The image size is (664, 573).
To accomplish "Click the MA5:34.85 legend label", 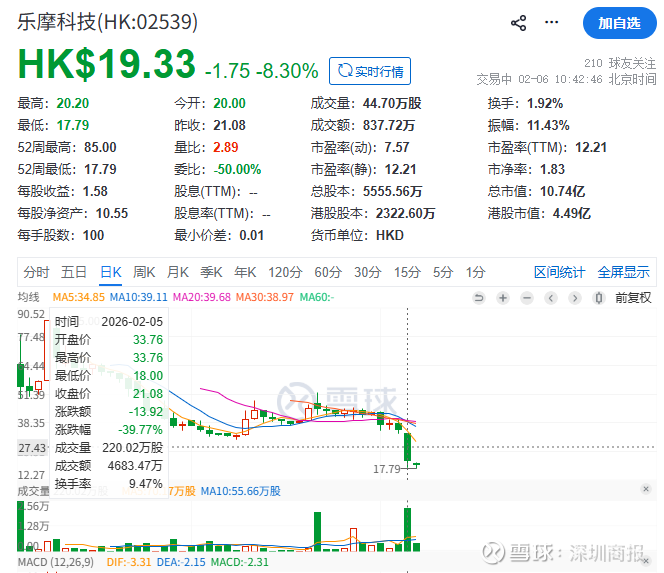I will 78,297.
